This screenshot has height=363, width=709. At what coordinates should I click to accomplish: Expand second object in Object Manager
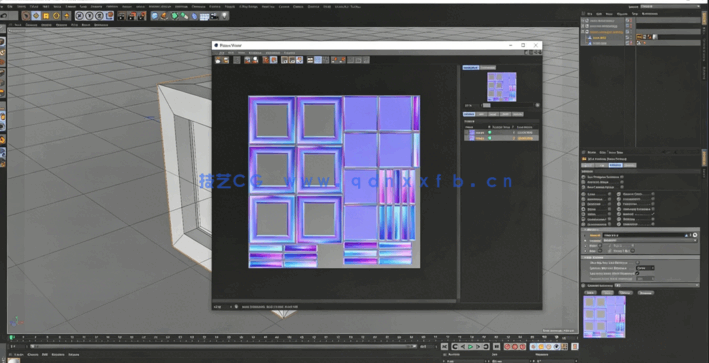[x=582, y=26]
